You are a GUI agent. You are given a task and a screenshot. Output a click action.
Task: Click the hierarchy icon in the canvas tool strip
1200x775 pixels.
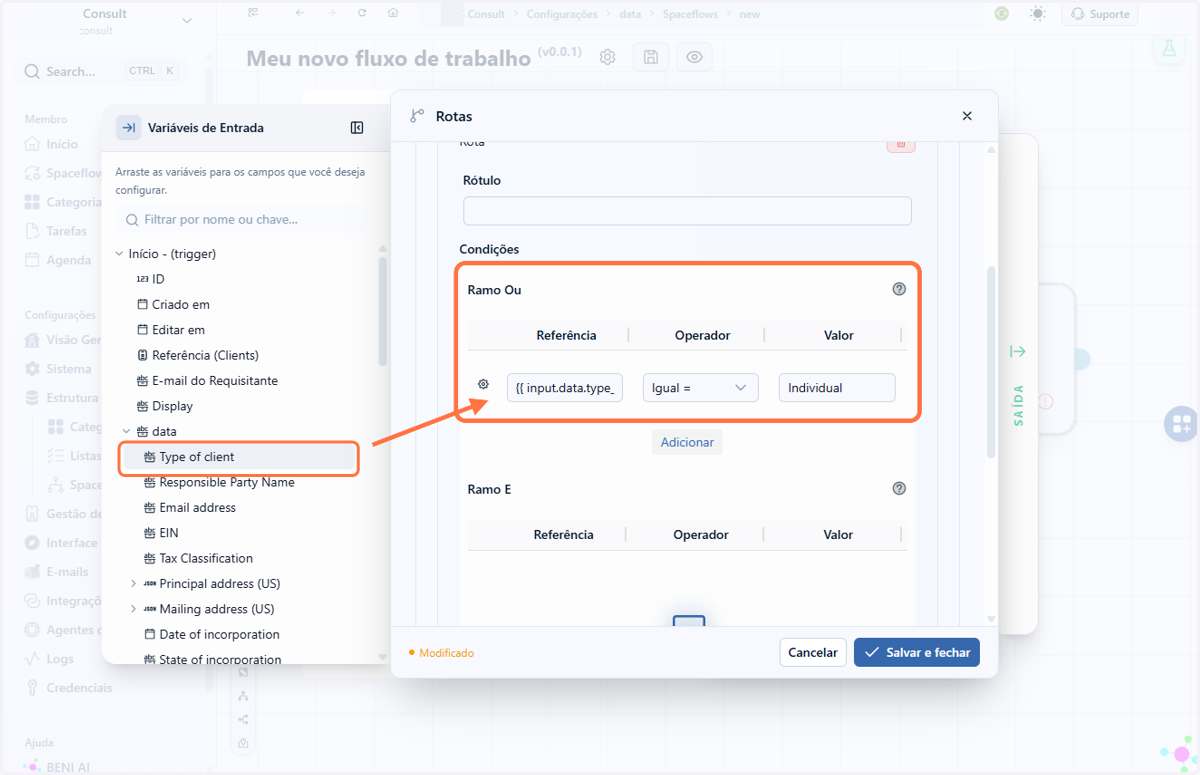[x=244, y=695]
